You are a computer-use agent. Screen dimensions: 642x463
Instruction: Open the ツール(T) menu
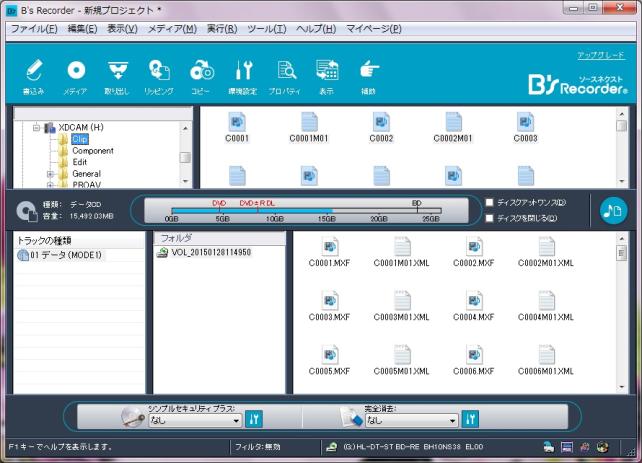coord(267,29)
